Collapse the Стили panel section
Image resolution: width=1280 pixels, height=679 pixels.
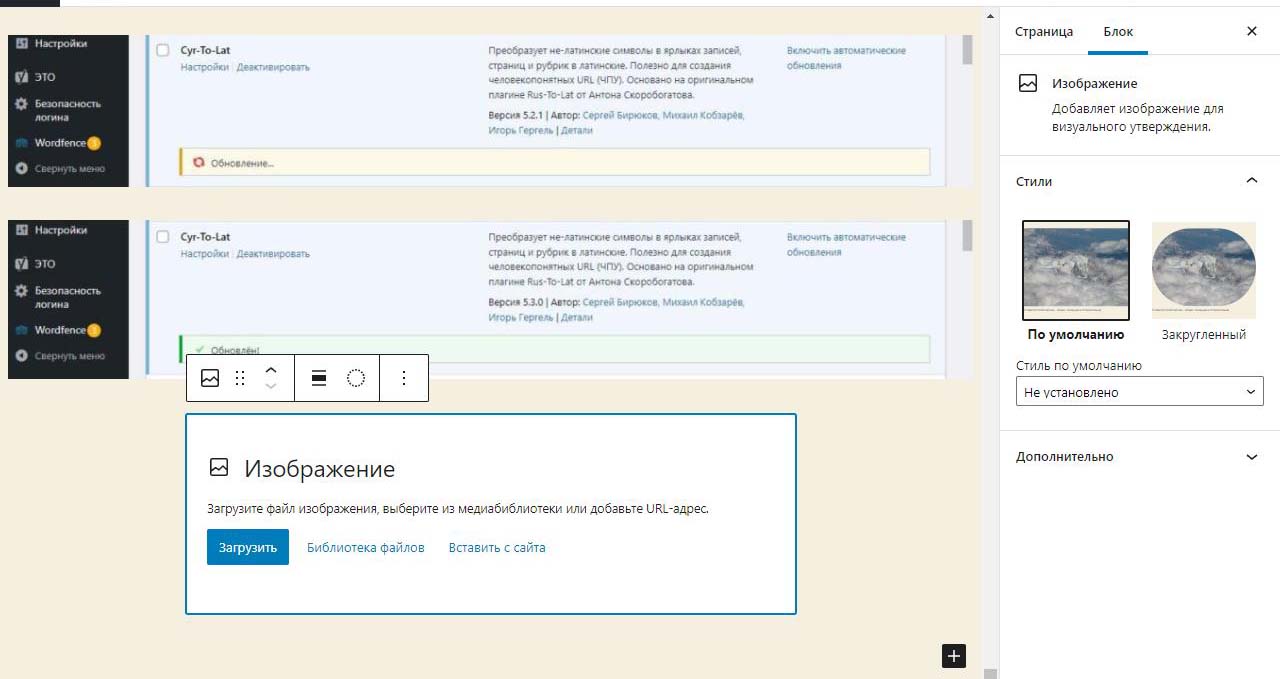tap(1250, 181)
